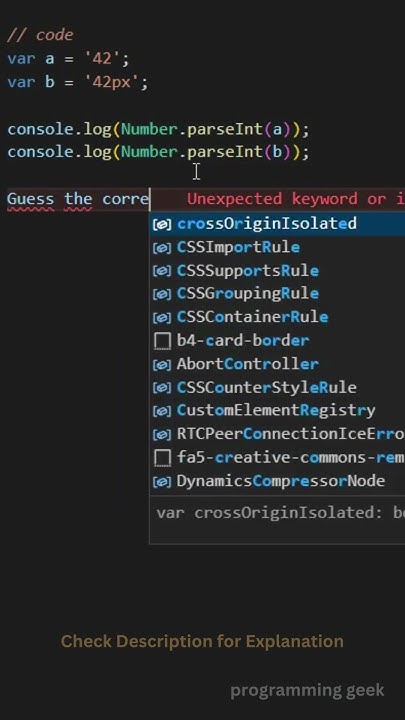Click the 'Guess' word with red squiggle
Viewport: 405px width, 720px height.
coord(30,200)
